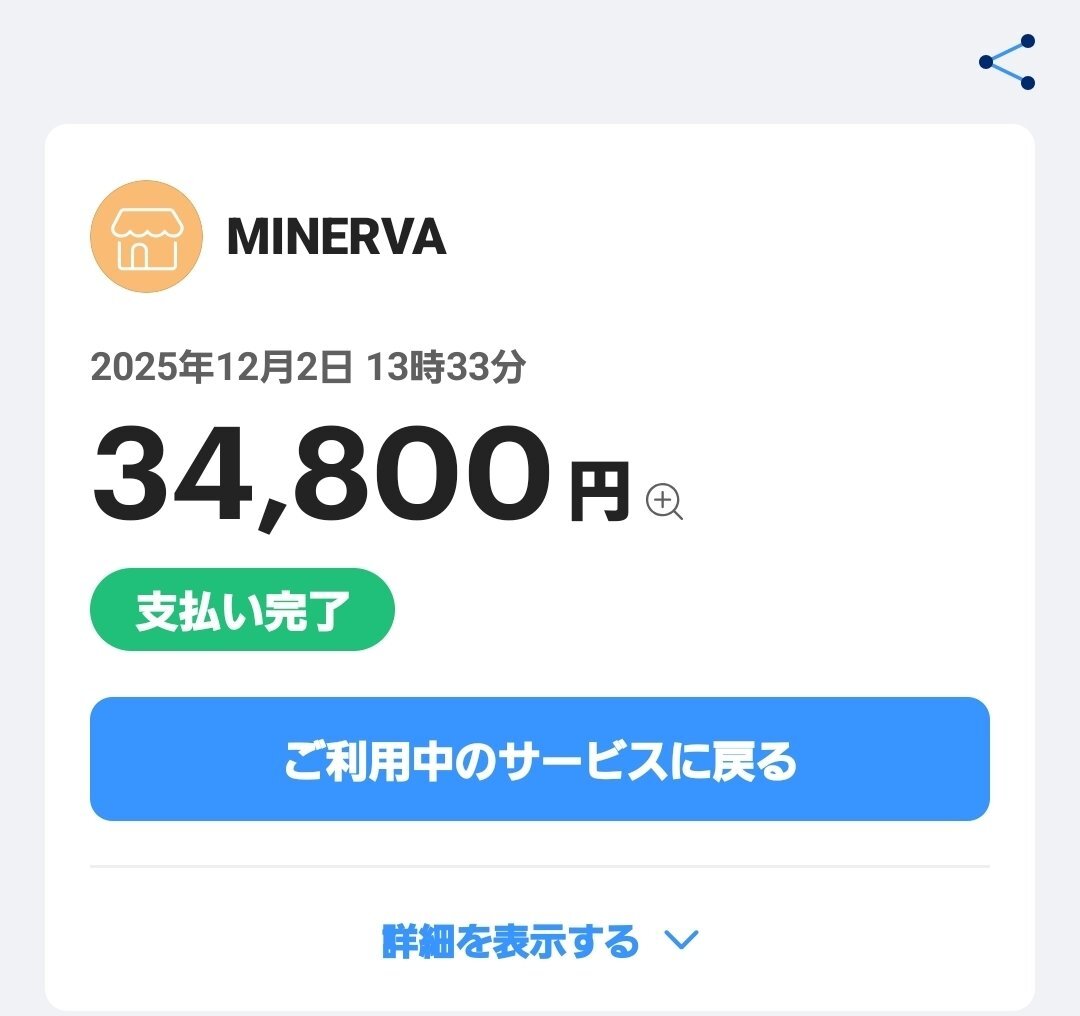Tap the bottom dot of share icon
The height and width of the screenshot is (1016, 1080).
point(1028,83)
